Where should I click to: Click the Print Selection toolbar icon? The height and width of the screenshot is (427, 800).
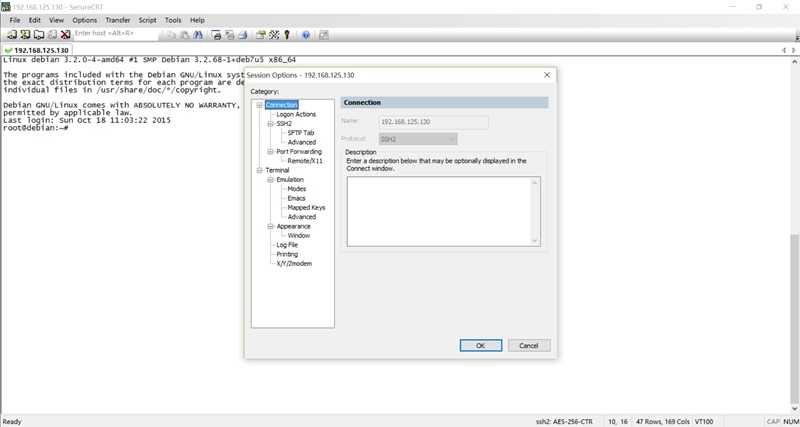[x=230, y=35]
